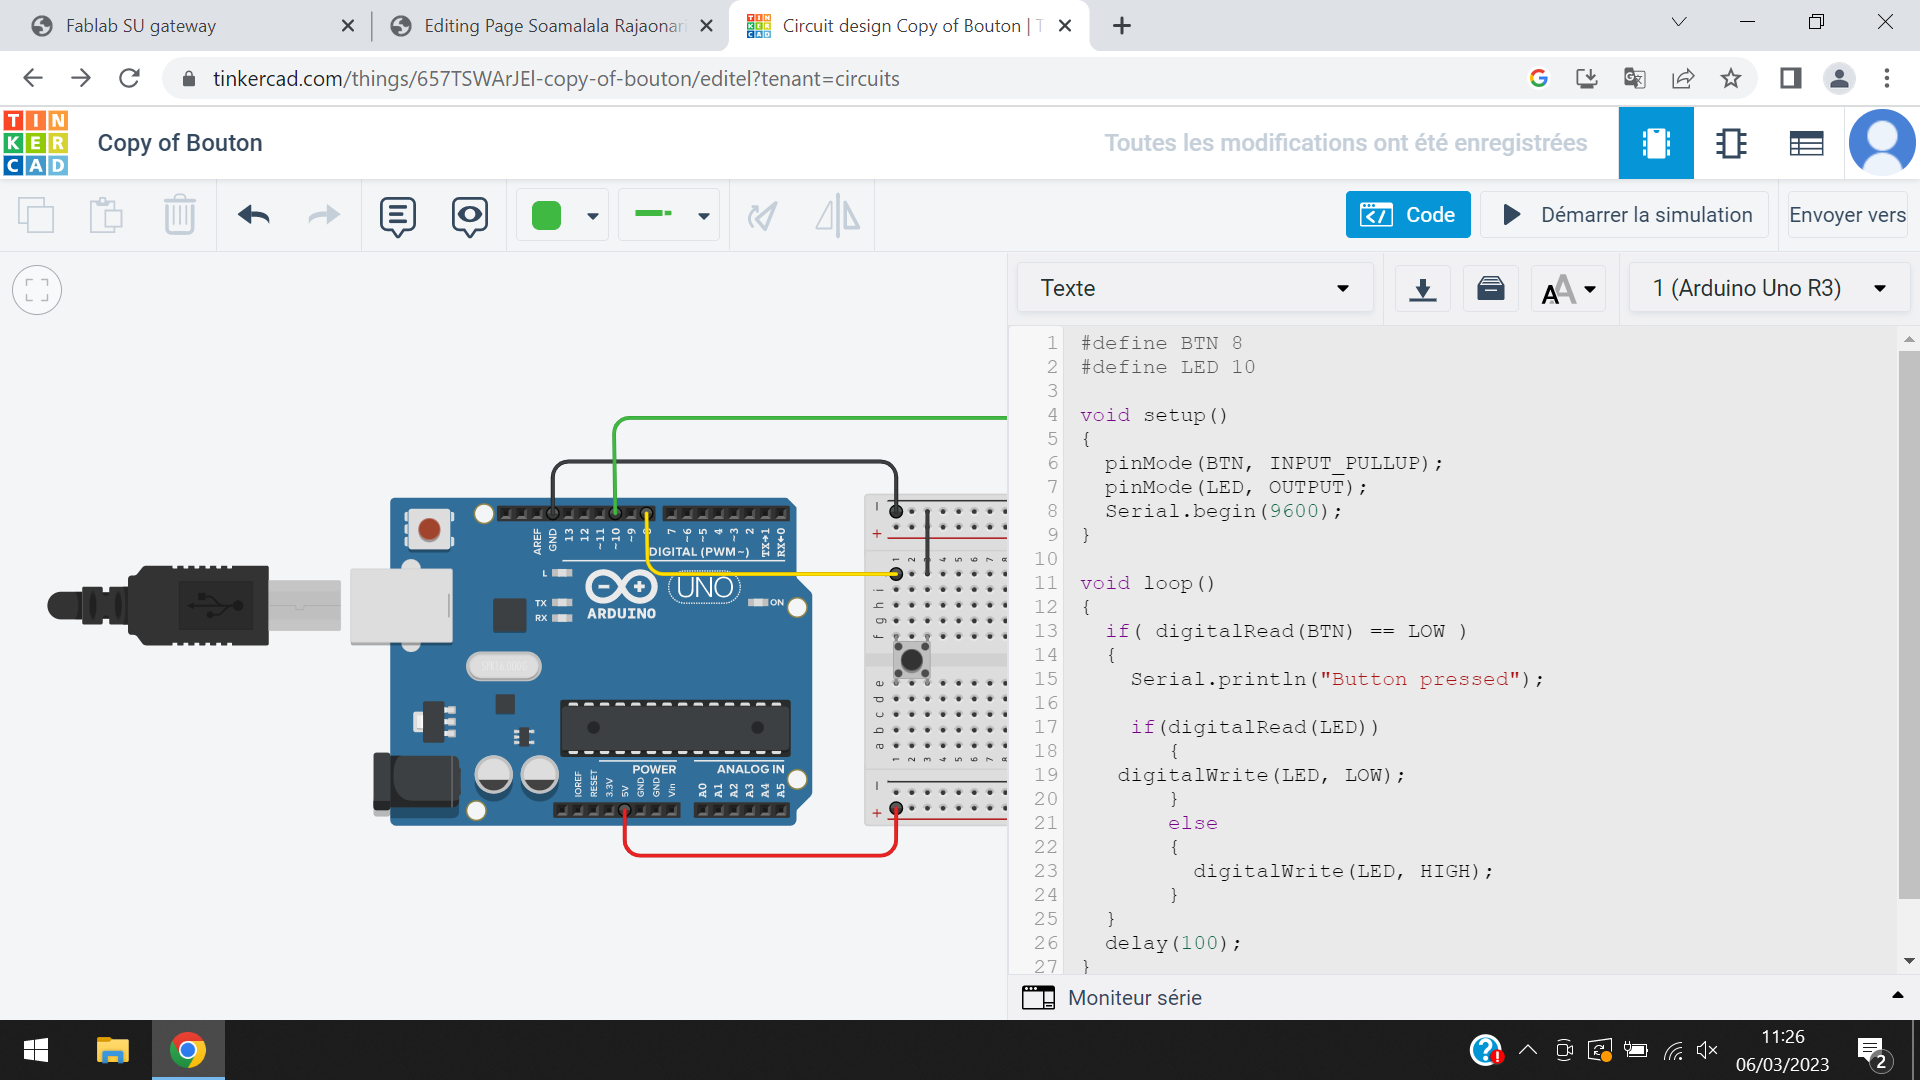Click Envoyer vers button
1920x1080 pixels.
1847,215
